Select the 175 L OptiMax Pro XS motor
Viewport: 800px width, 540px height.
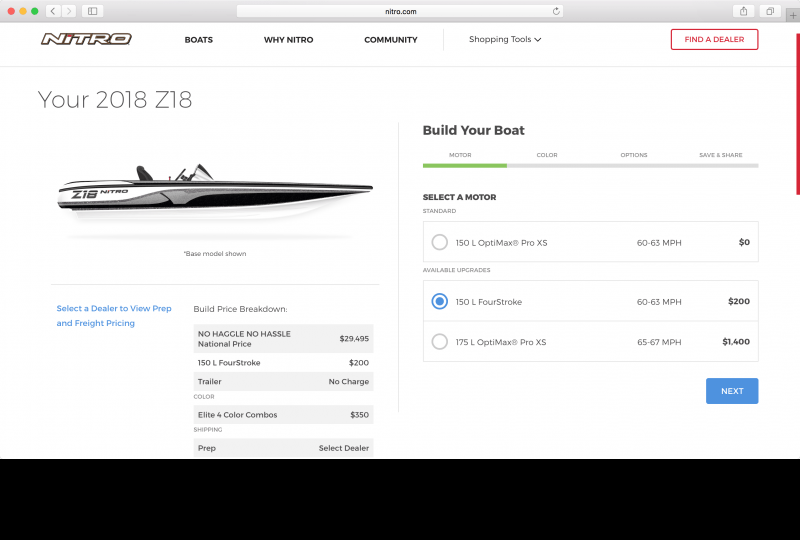[439, 341]
